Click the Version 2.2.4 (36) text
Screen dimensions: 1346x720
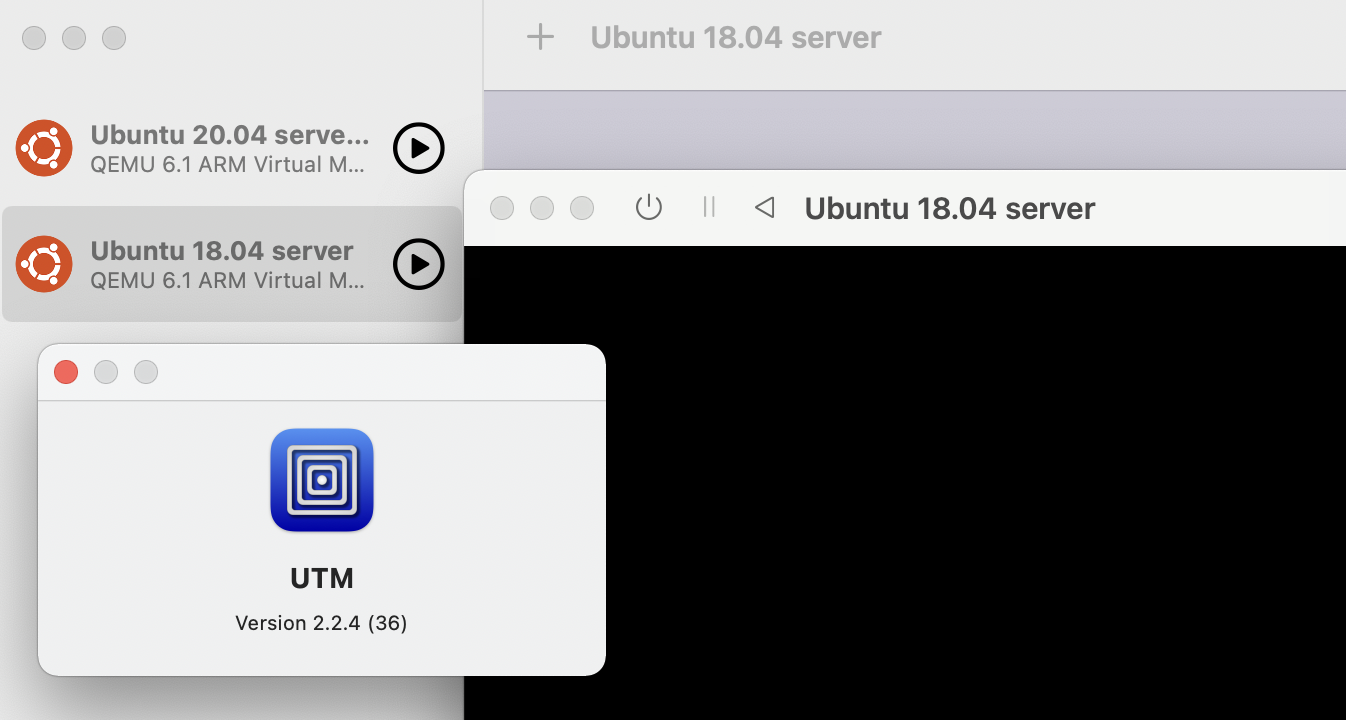(x=321, y=622)
